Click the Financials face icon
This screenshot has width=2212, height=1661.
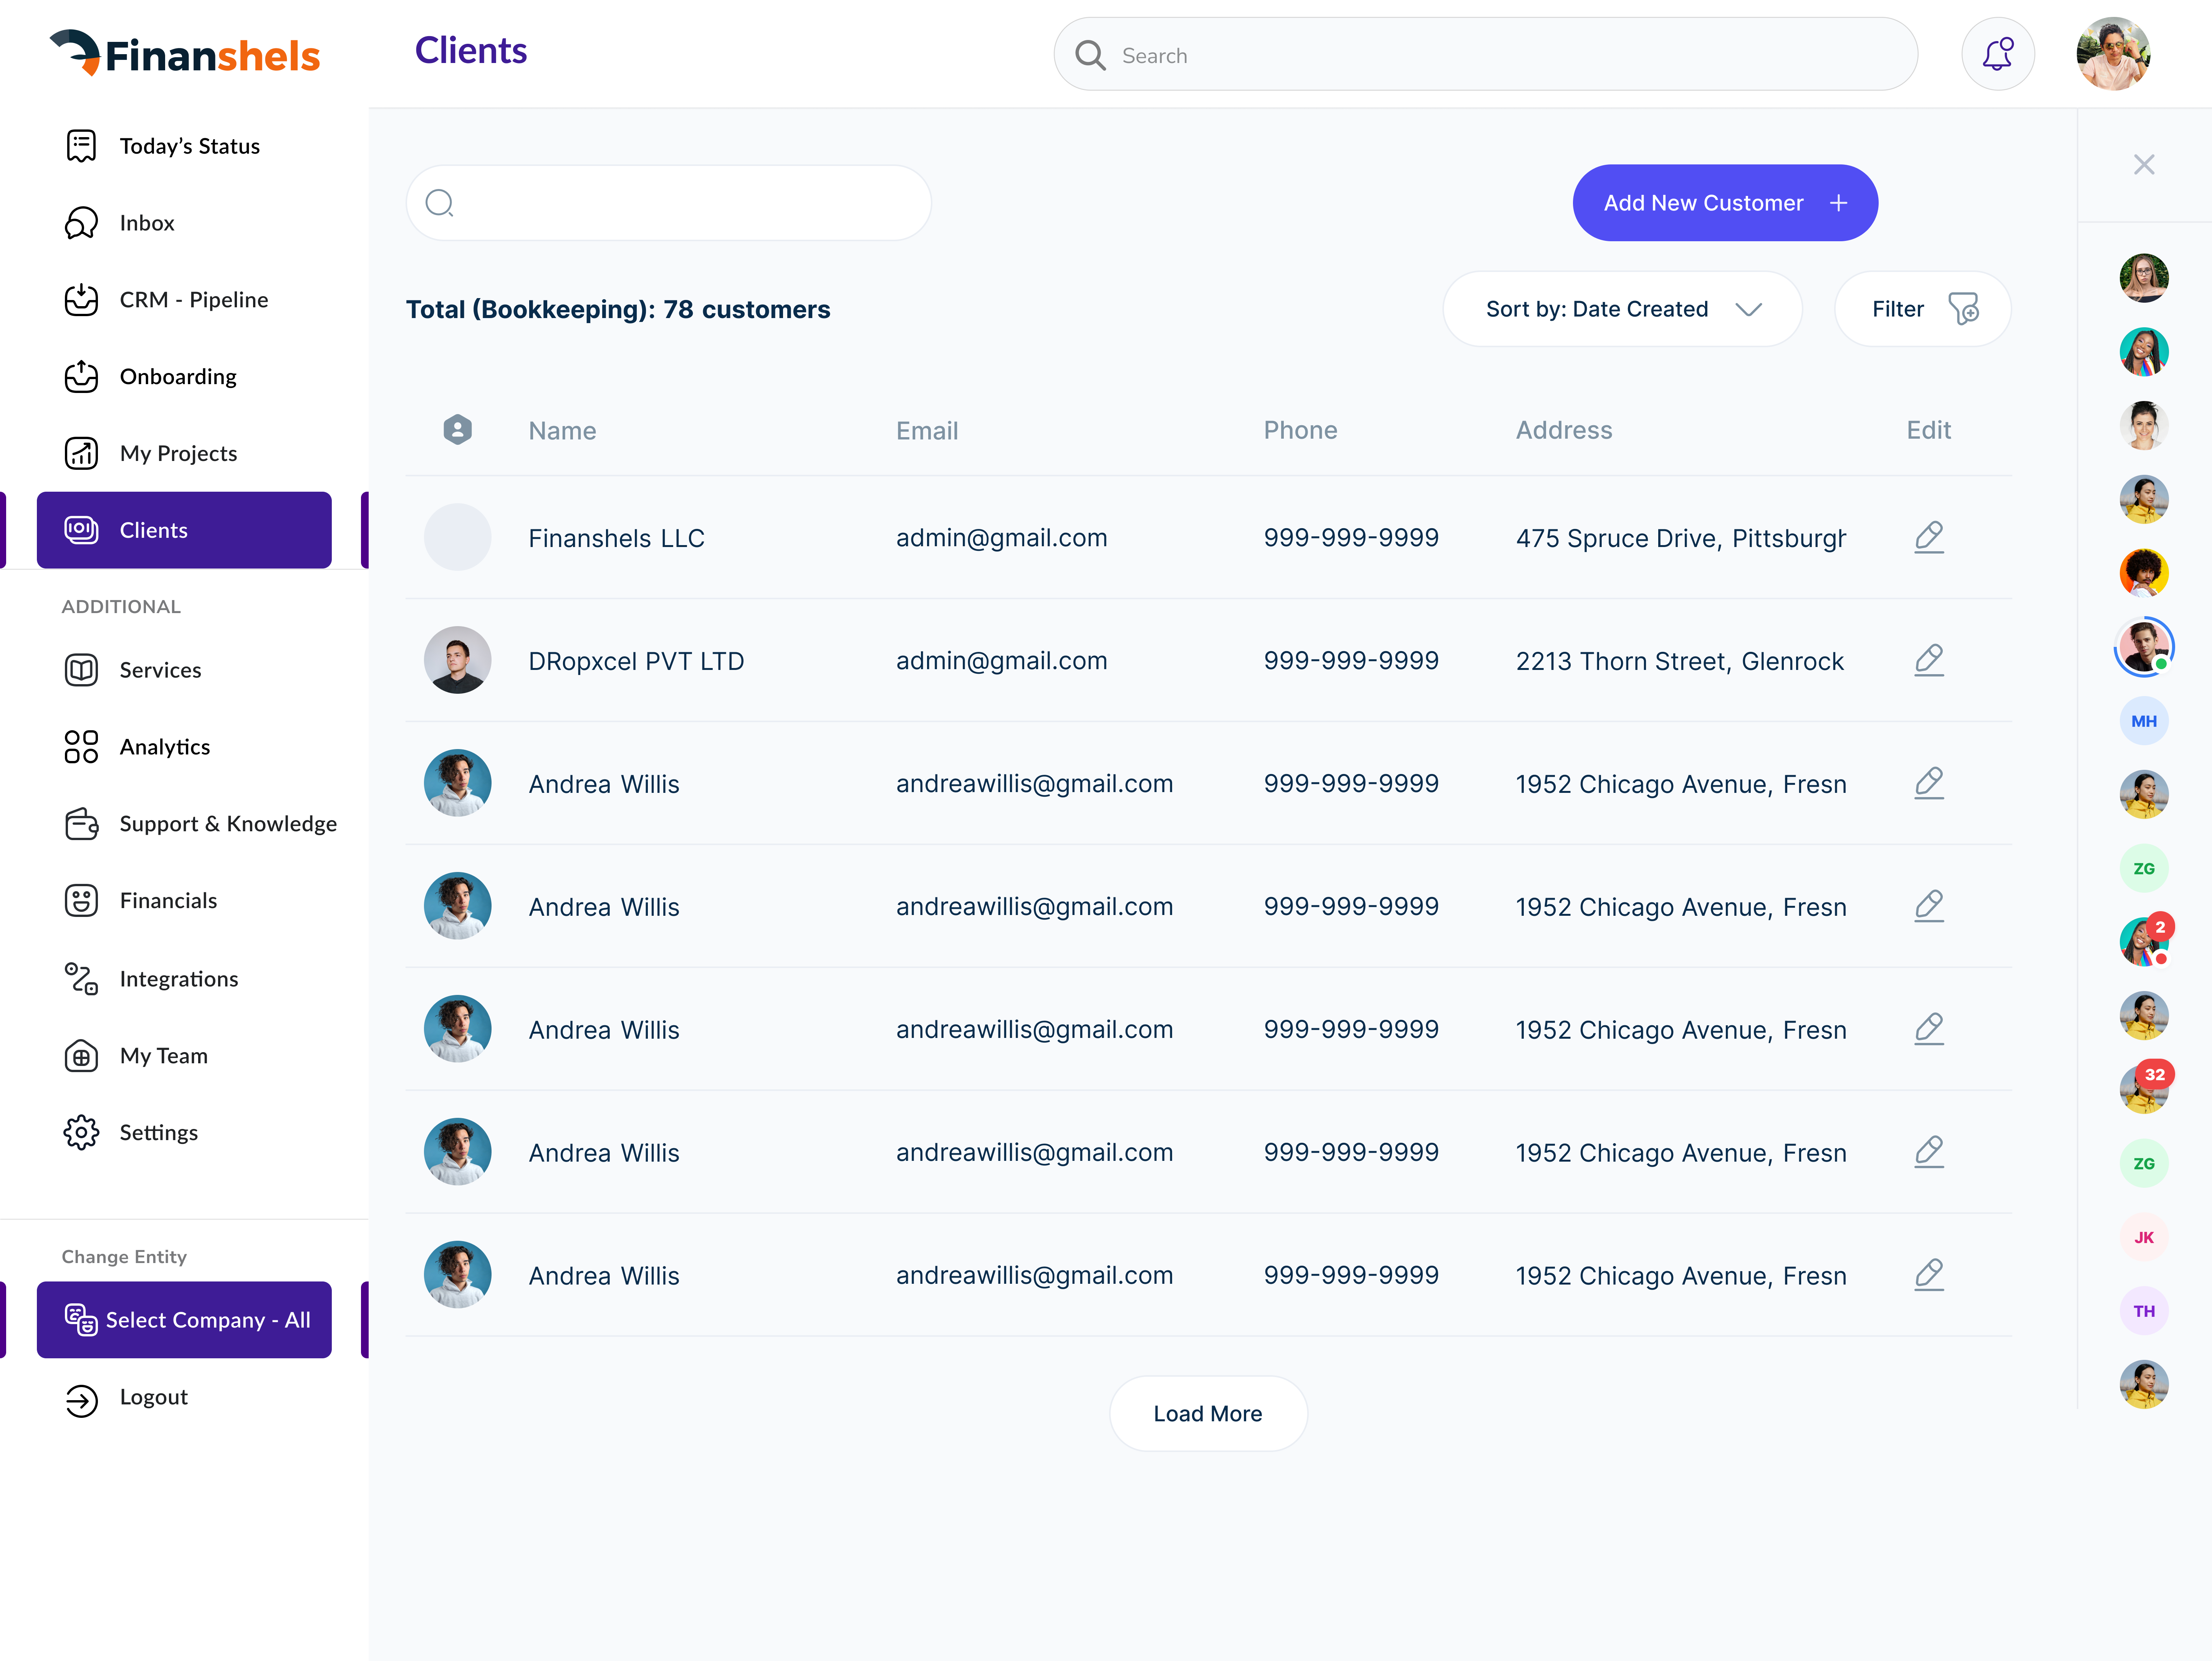(x=81, y=901)
